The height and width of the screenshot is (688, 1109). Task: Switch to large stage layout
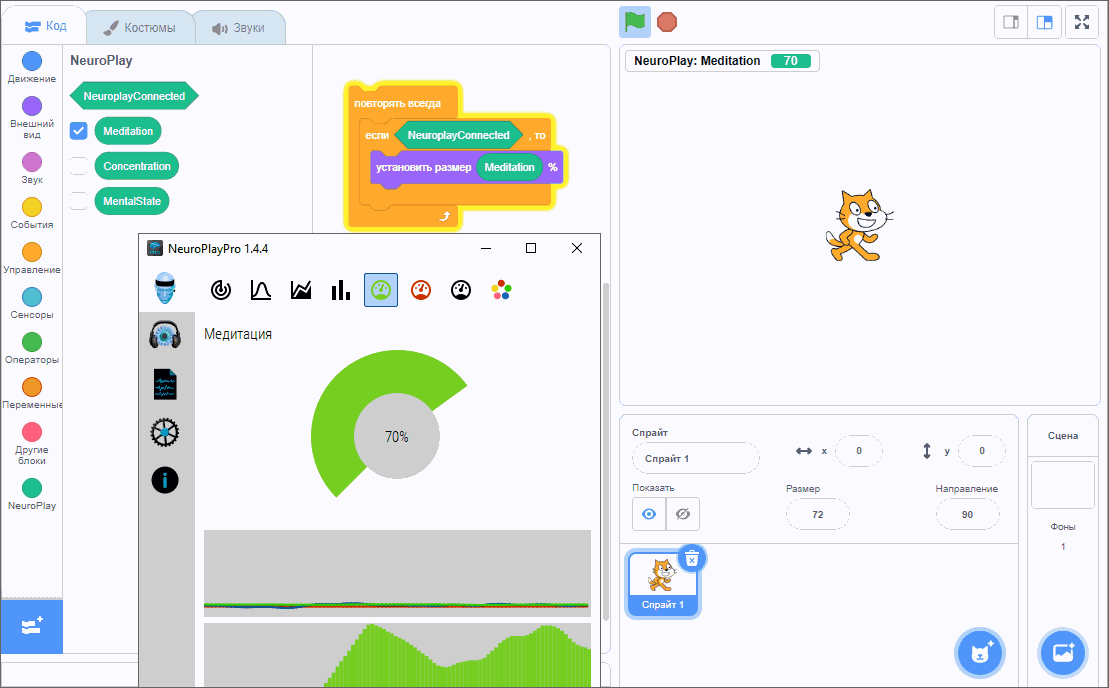(x=1044, y=22)
